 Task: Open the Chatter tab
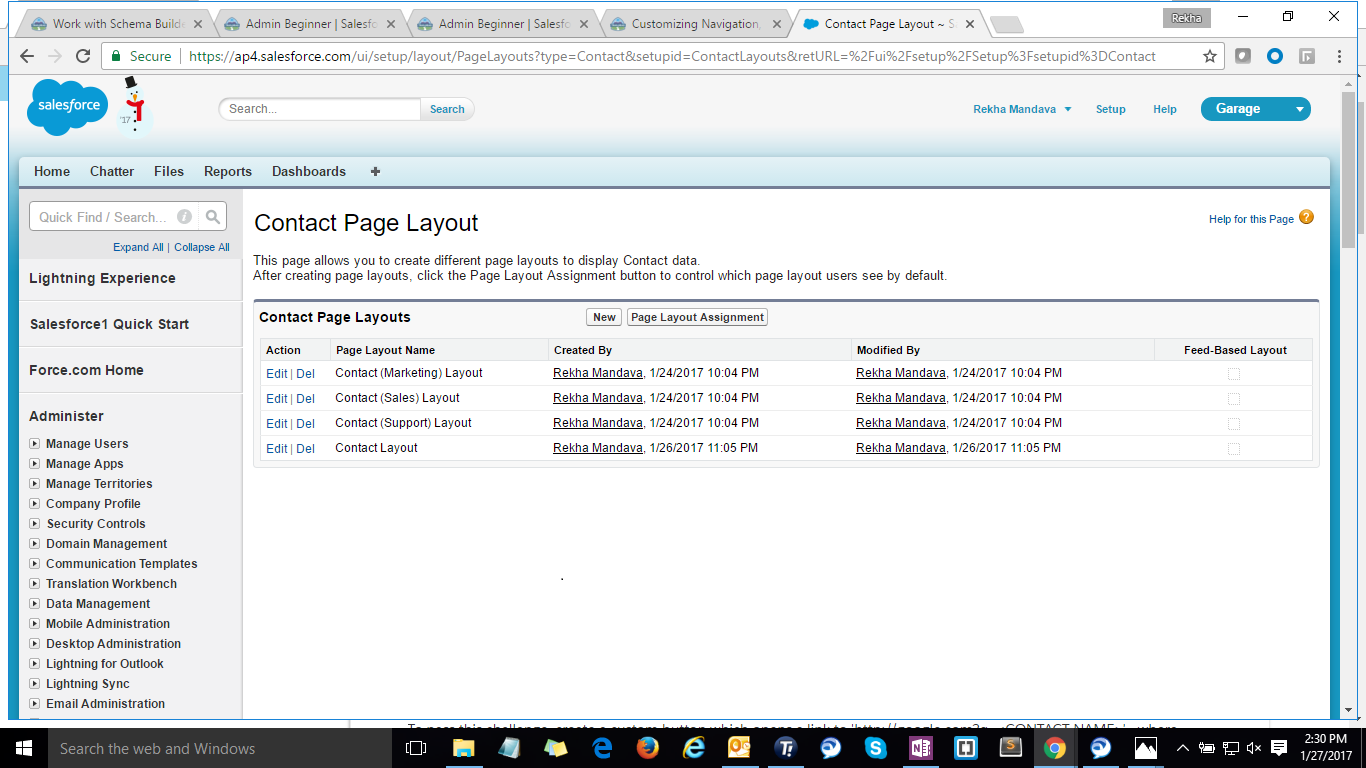click(112, 172)
